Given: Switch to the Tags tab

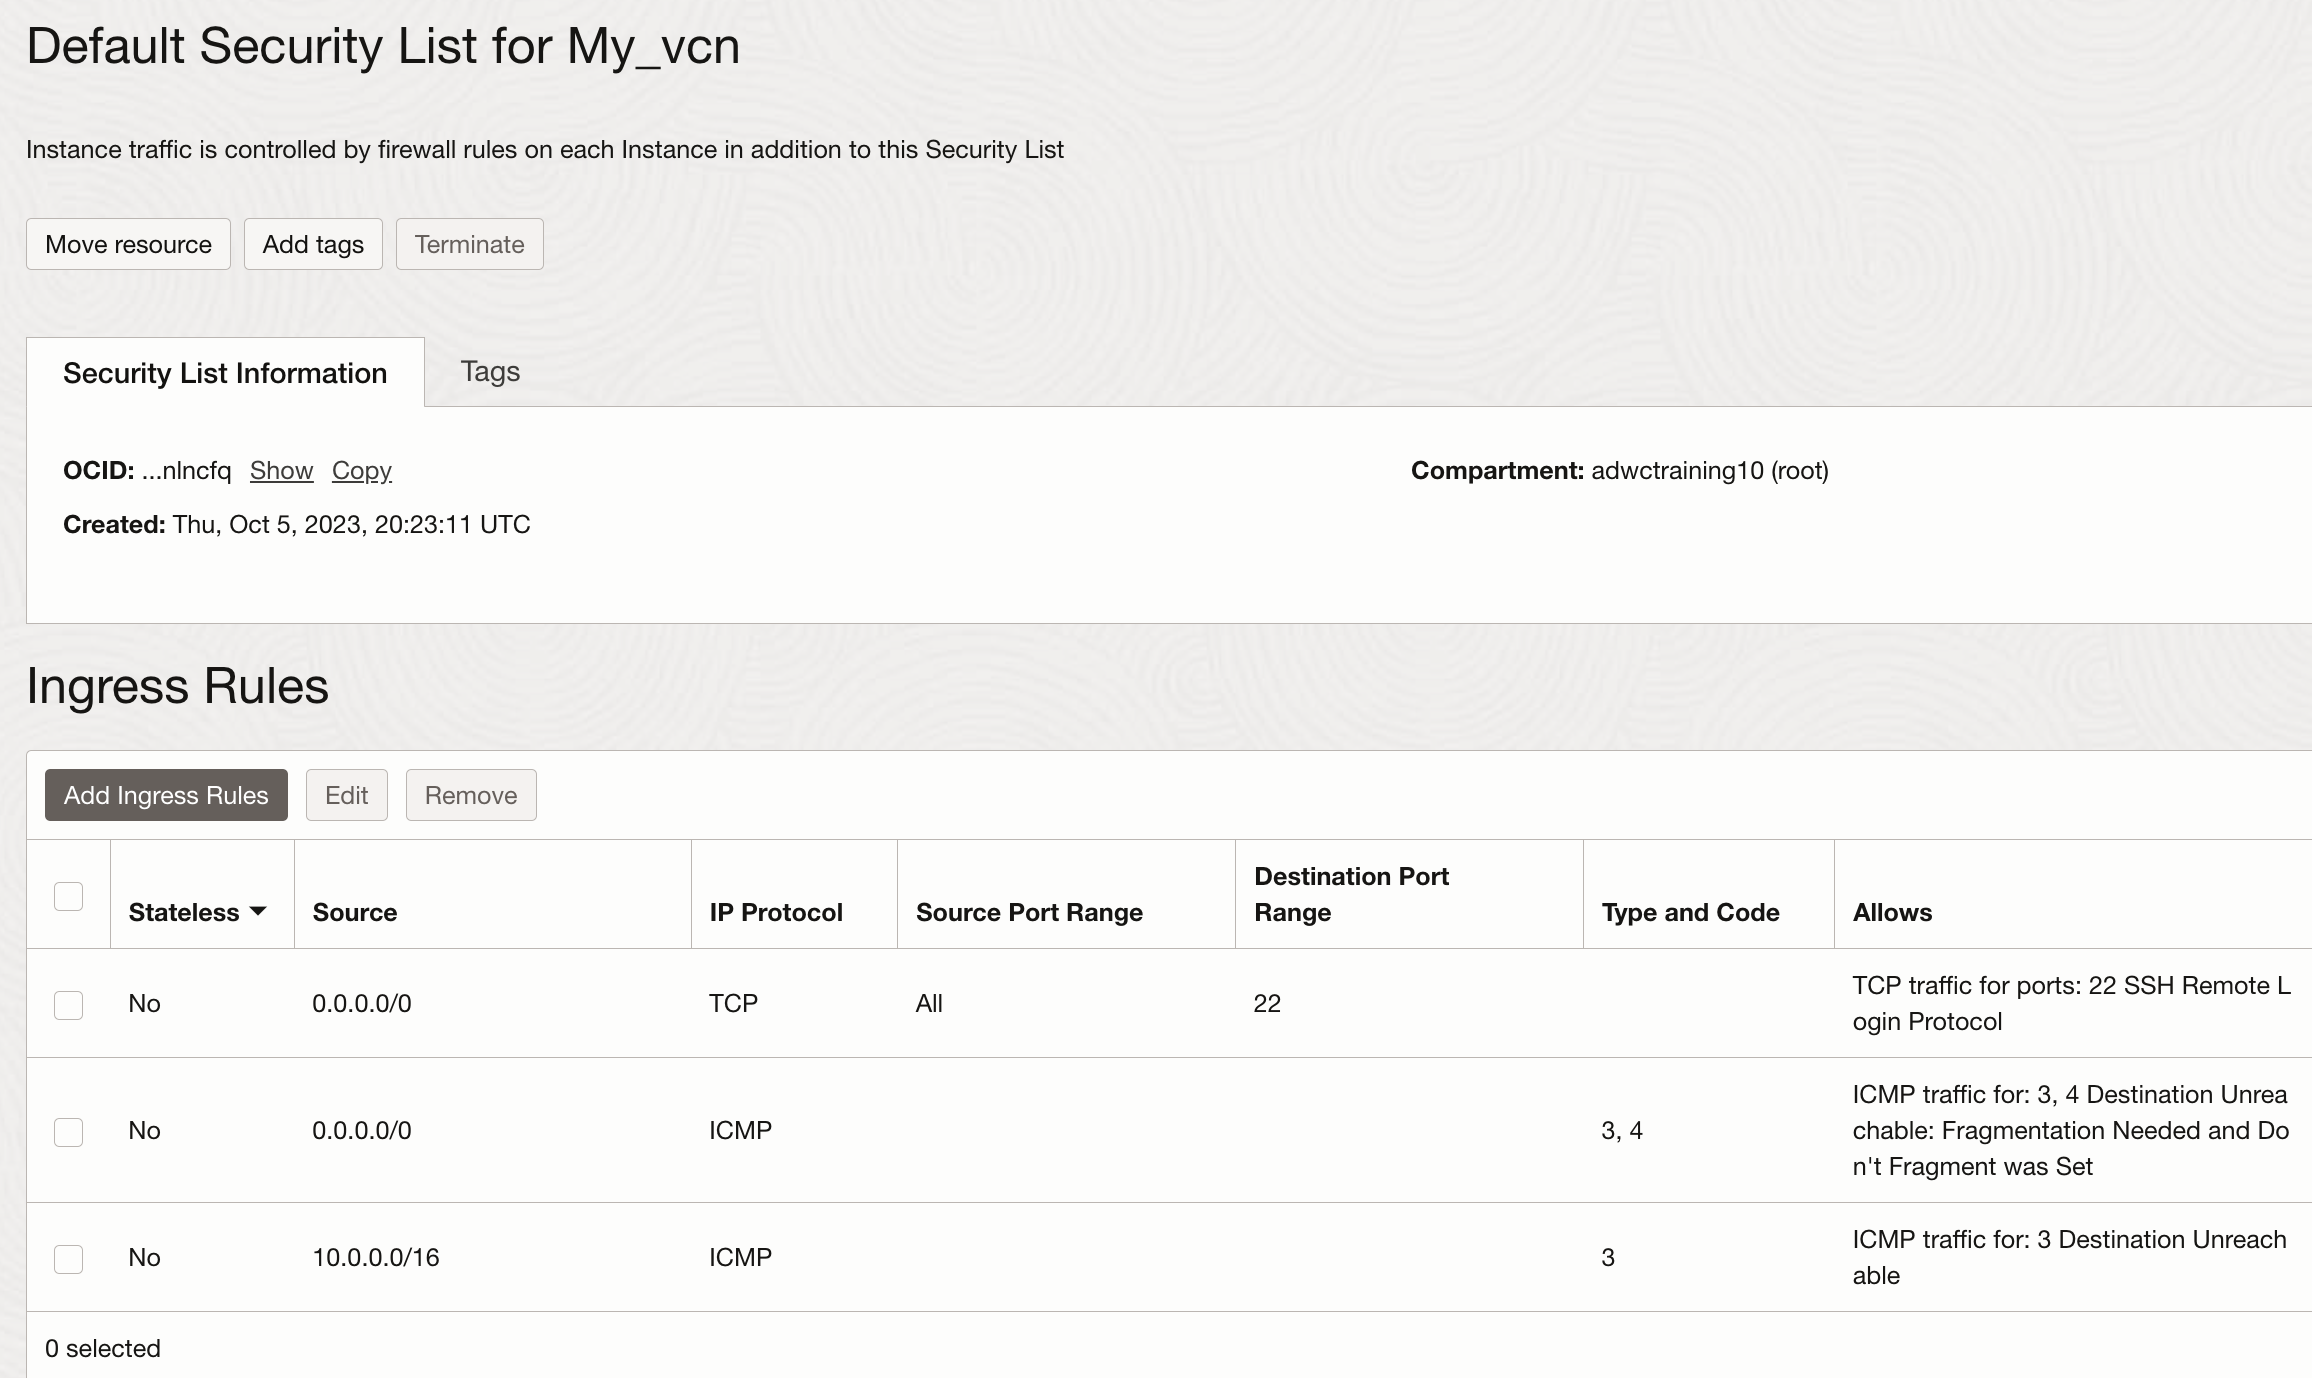Looking at the screenshot, I should tap(489, 371).
